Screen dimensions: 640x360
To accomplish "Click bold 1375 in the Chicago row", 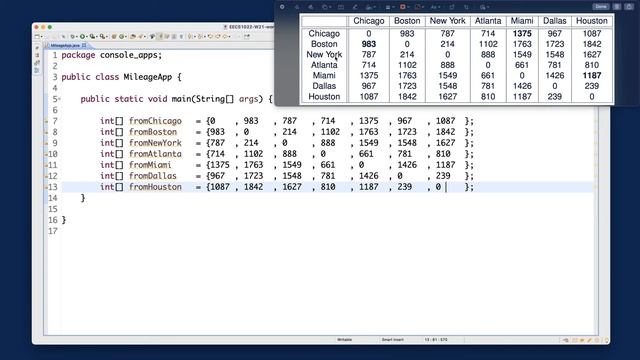I will coord(522,33).
